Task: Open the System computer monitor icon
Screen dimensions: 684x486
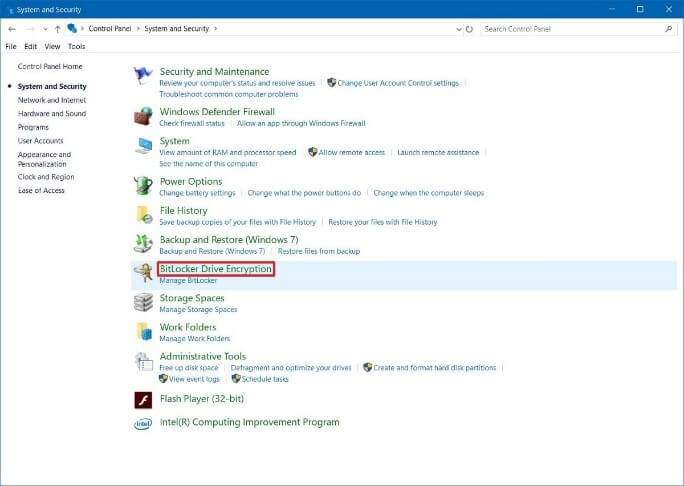Action: [143, 146]
